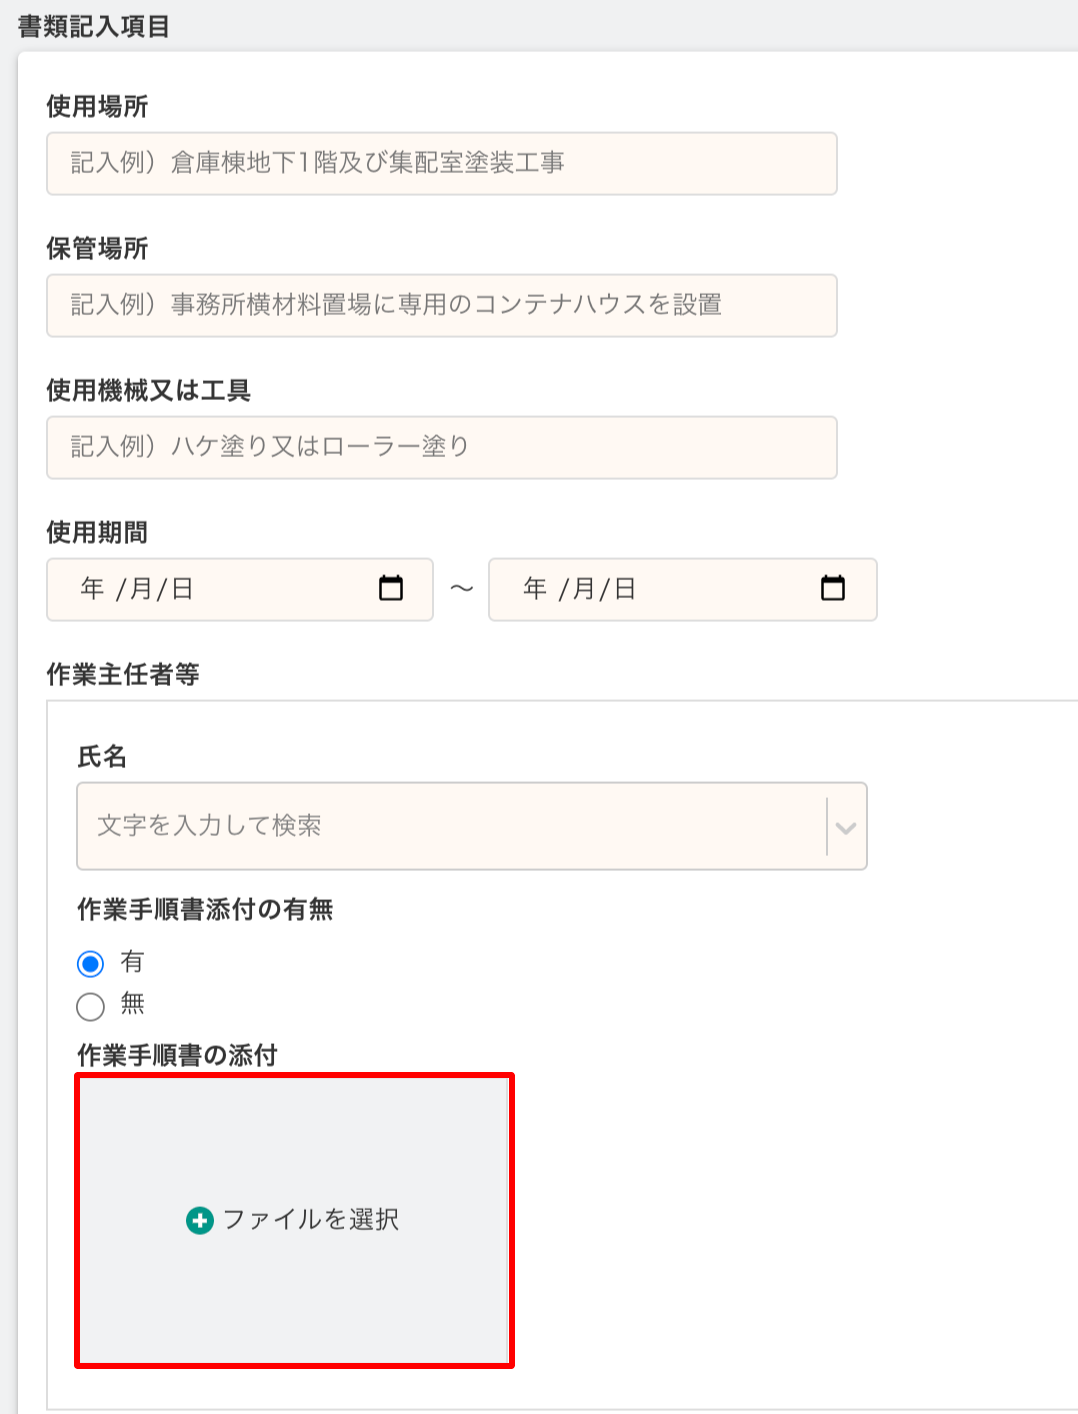Click the green plus icon for file upload
Screen dimensions: 1078x1414
tap(200, 1220)
